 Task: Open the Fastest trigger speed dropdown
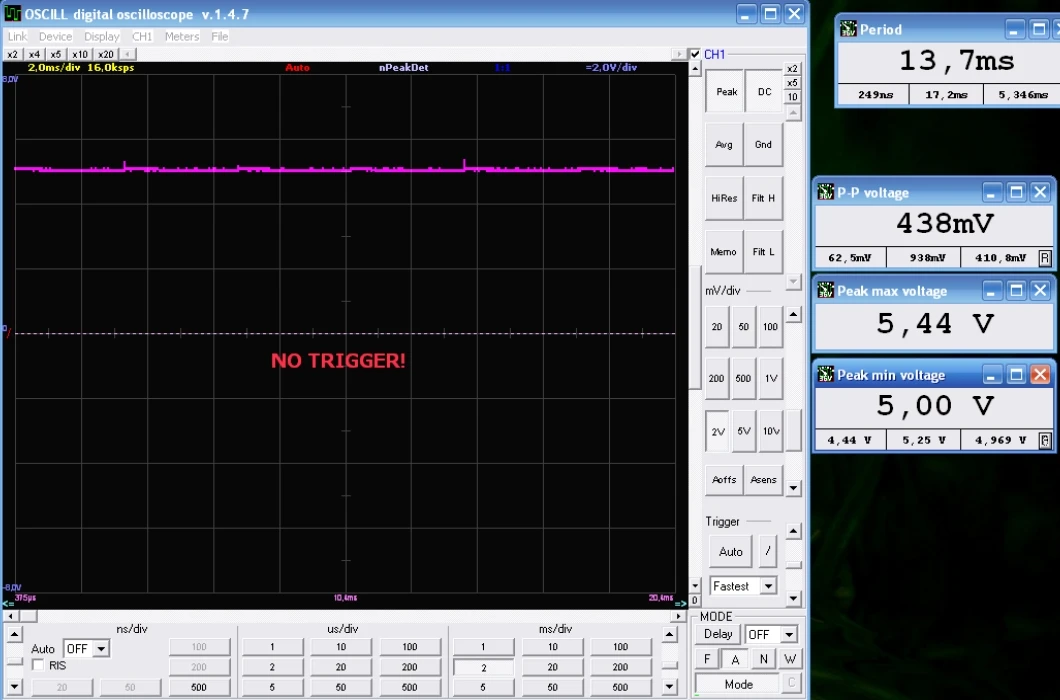[768, 586]
